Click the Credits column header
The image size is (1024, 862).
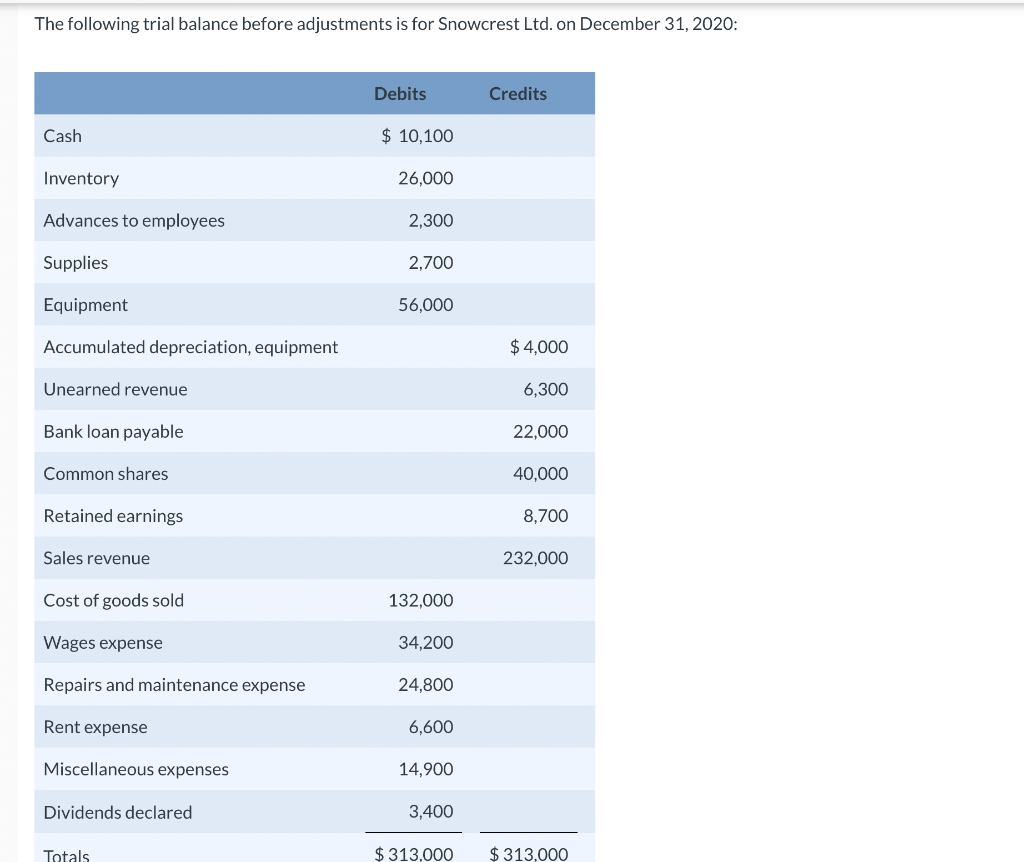click(x=518, y=94)
